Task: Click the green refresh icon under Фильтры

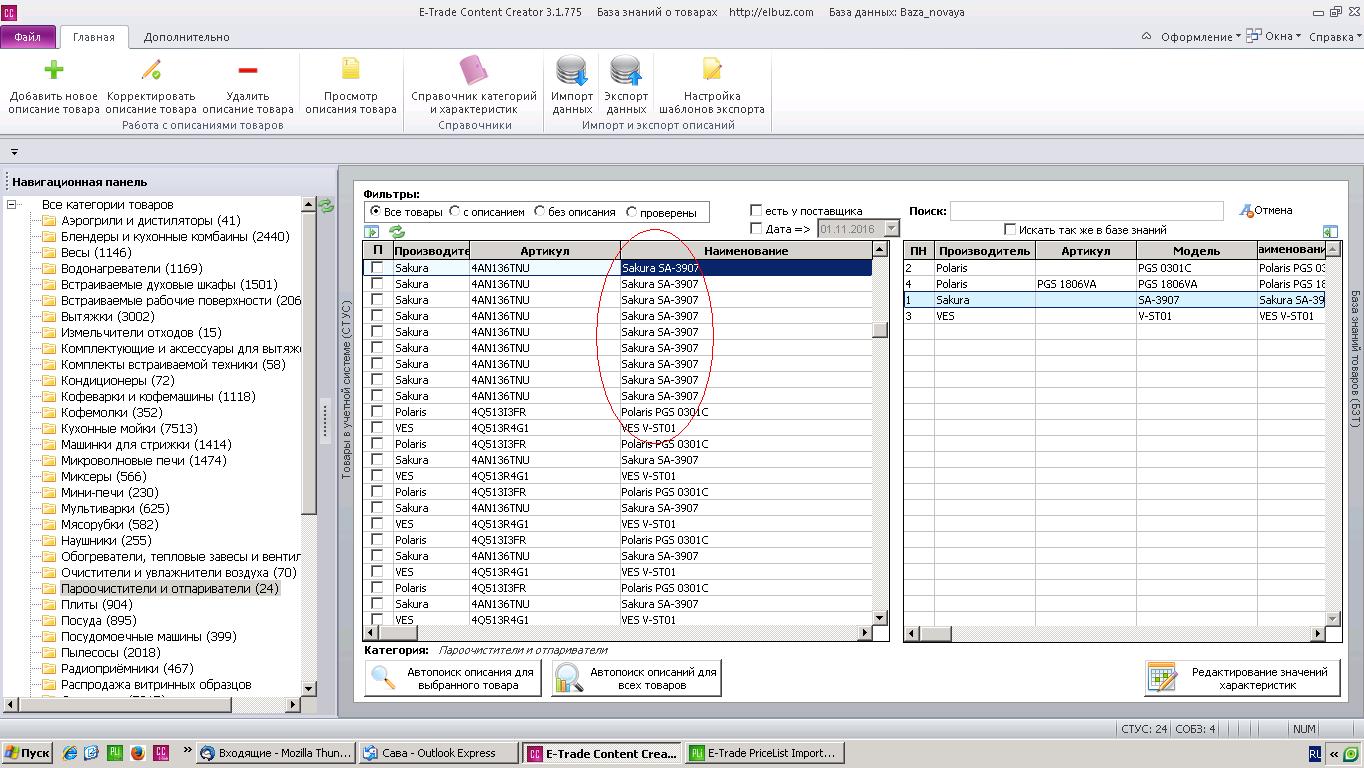Action: (397, 232)
